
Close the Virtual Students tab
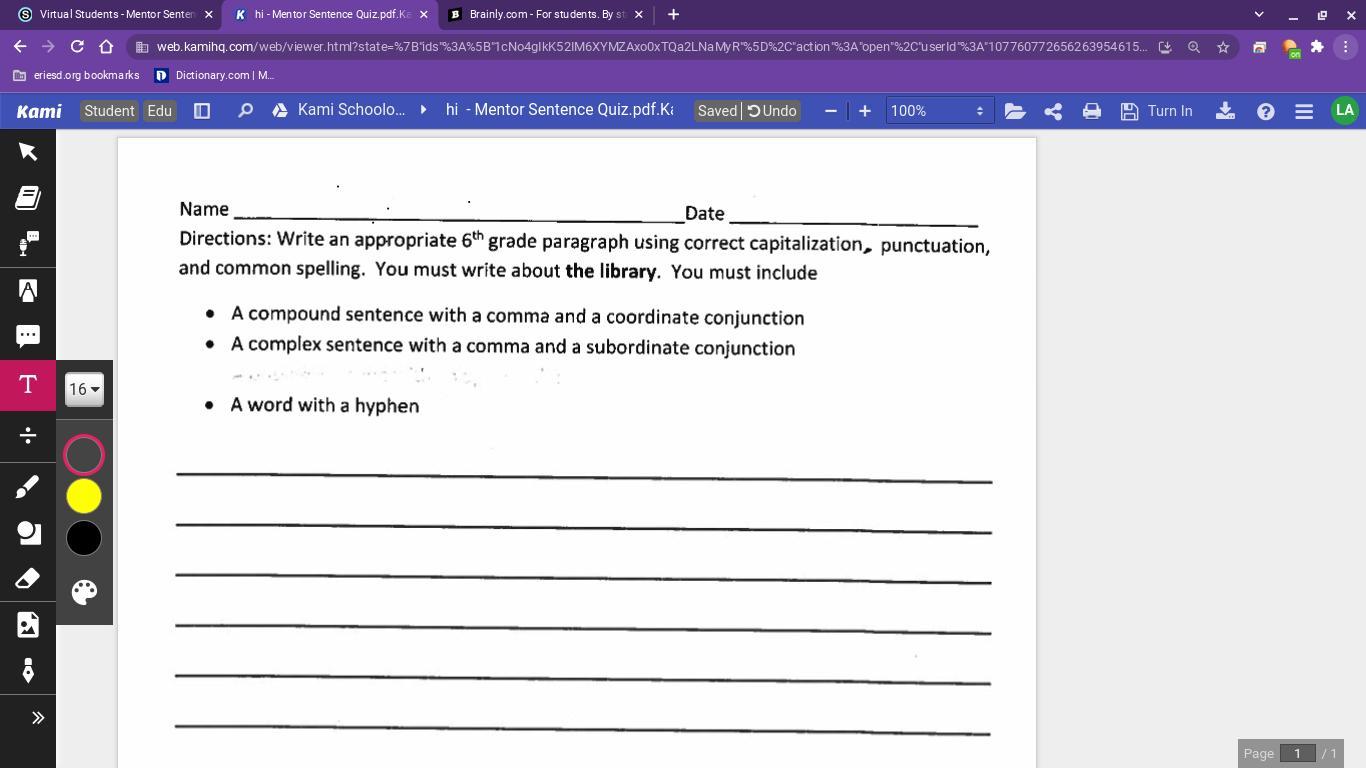208,14
